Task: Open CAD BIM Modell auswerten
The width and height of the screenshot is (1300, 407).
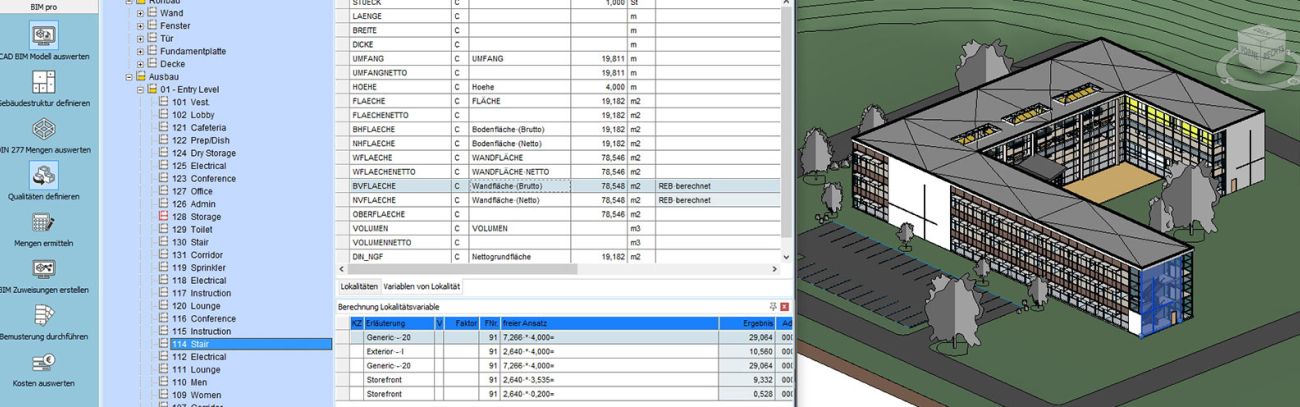Action: tap(44, 35)
